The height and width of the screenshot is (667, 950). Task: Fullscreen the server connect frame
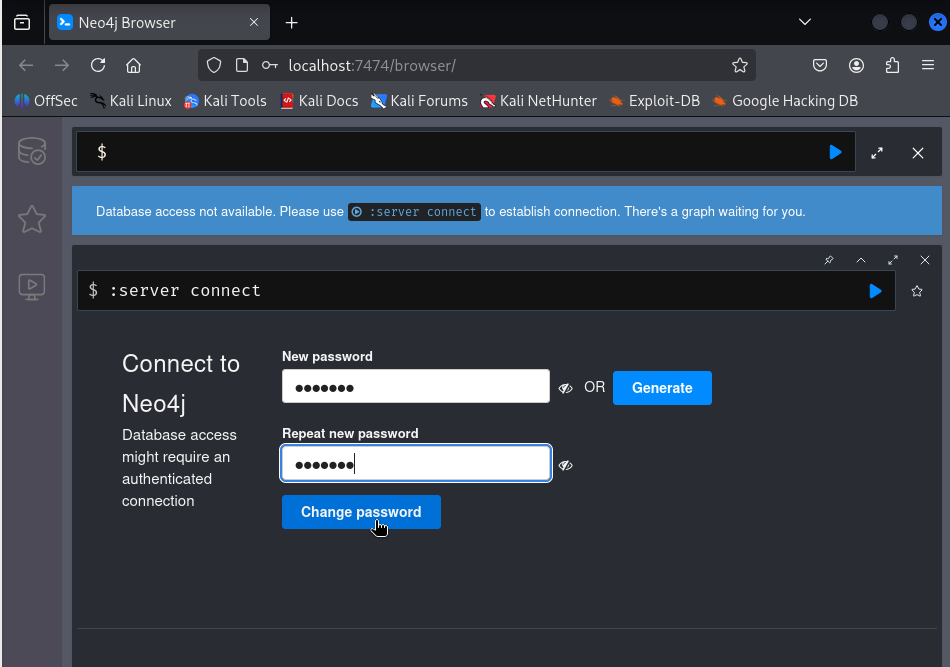[893, 260]
